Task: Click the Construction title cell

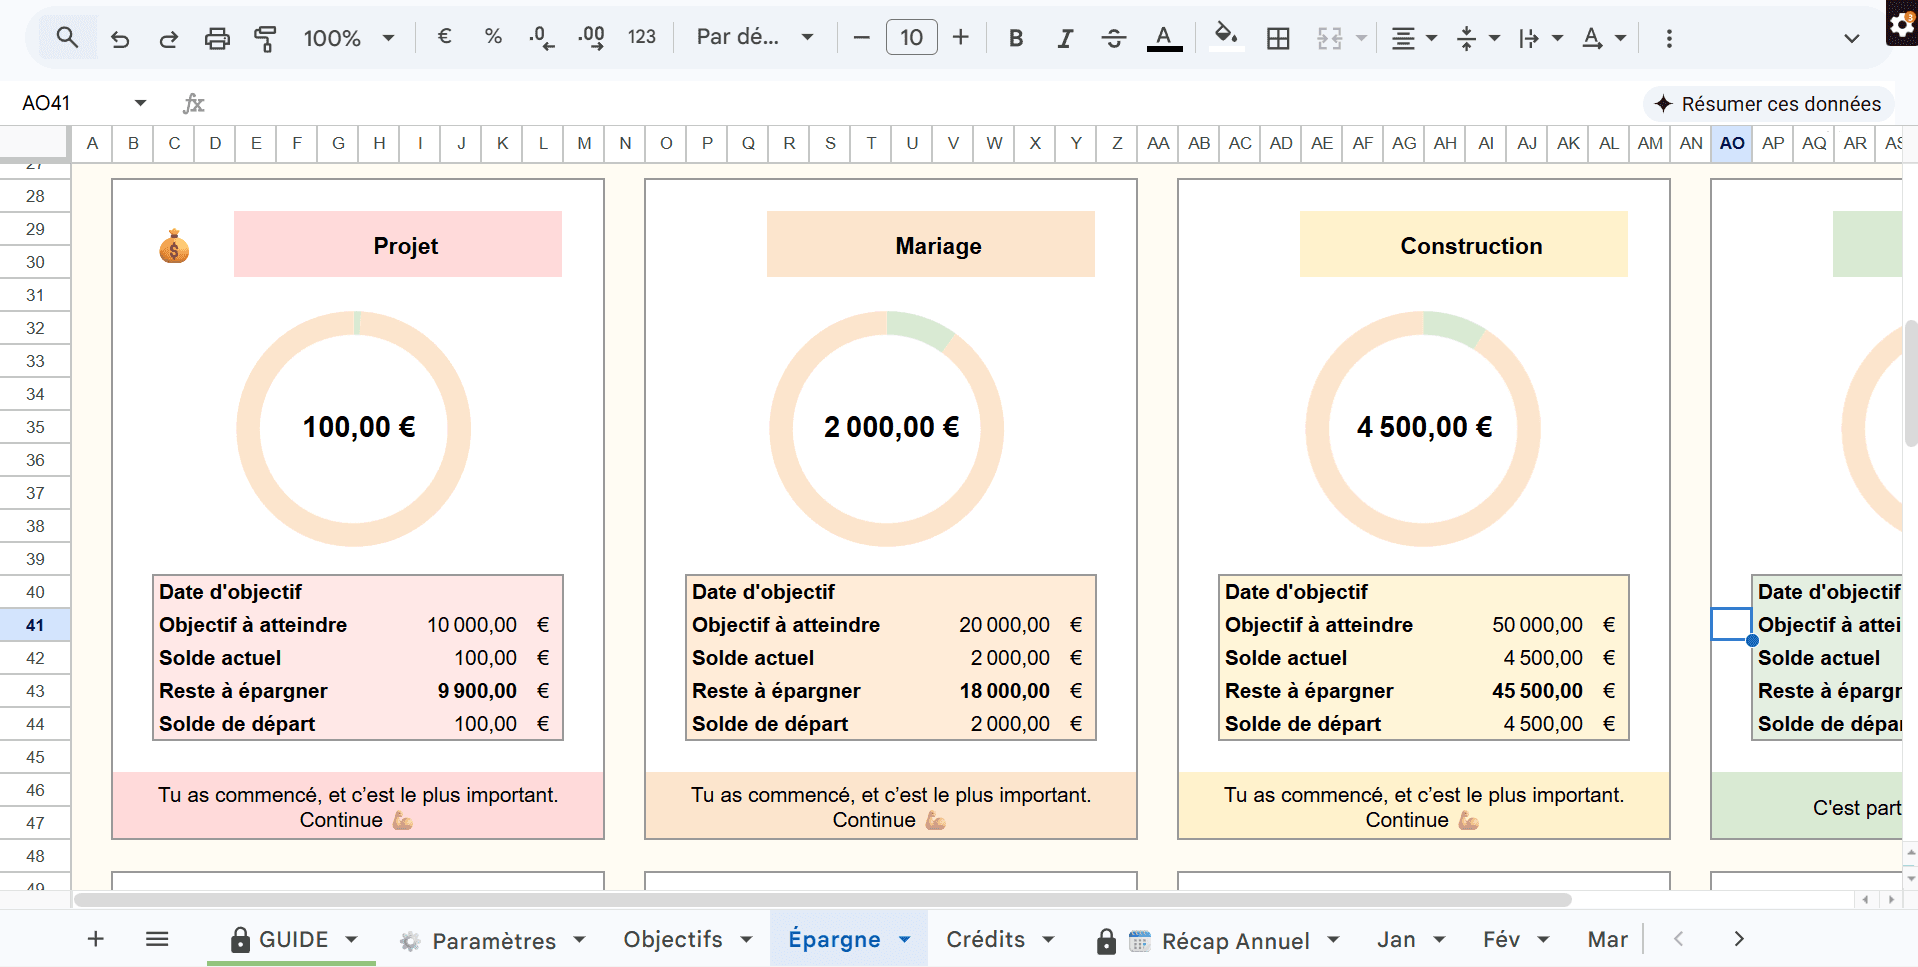Action: [x=1464, y=244]
